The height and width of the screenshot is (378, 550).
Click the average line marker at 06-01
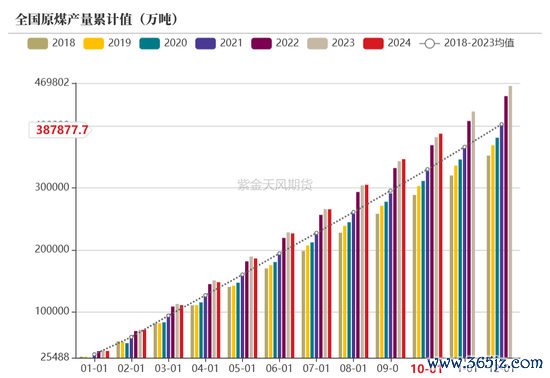[x=279, y=254]
